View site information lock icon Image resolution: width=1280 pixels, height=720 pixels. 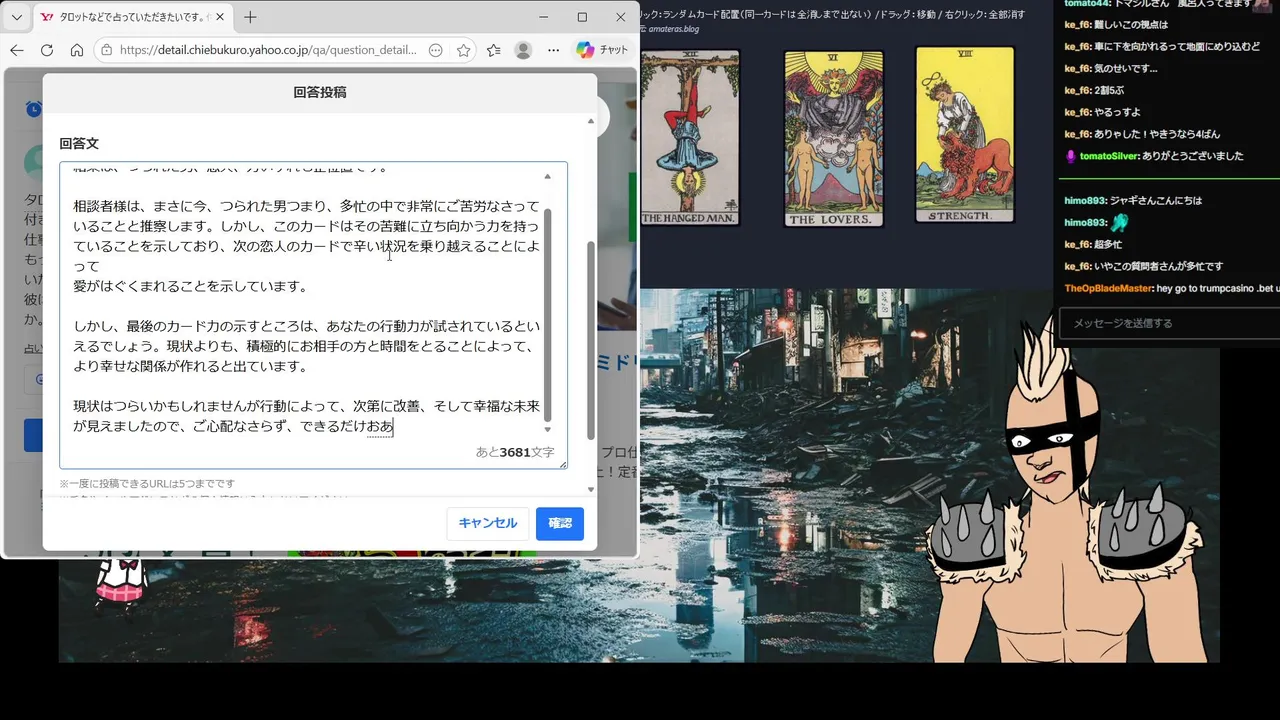point(107,50)
